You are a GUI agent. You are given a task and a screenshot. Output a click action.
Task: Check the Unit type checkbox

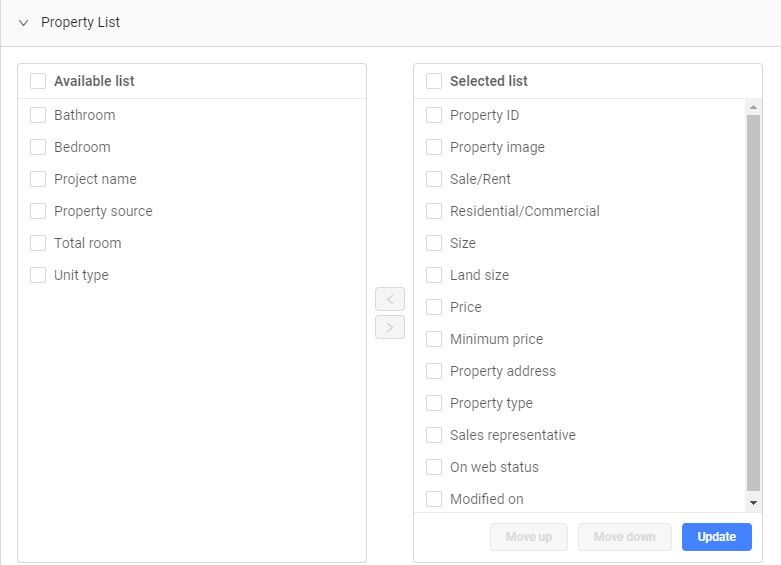38,275
